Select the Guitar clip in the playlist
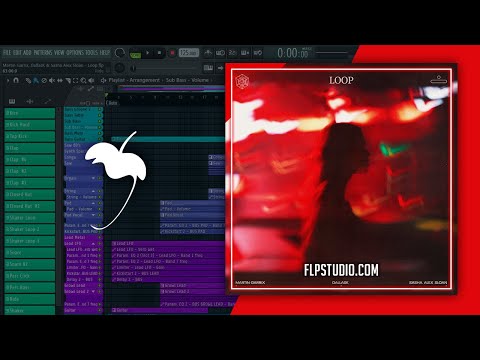The height and width of the screenshot is (360, 480). (x=159, y=310)
